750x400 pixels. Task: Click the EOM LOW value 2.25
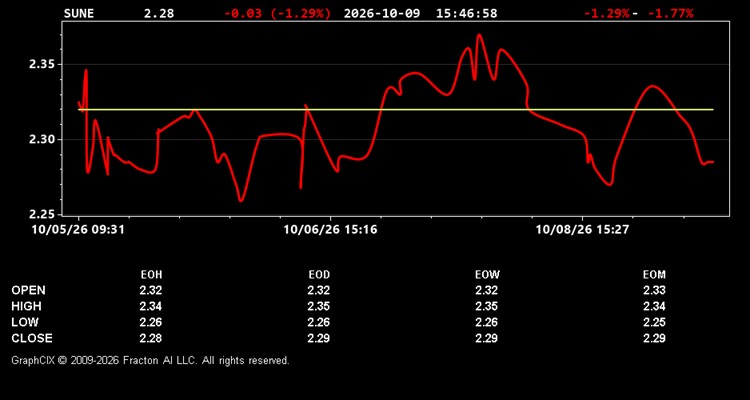(x=654, y=322)
